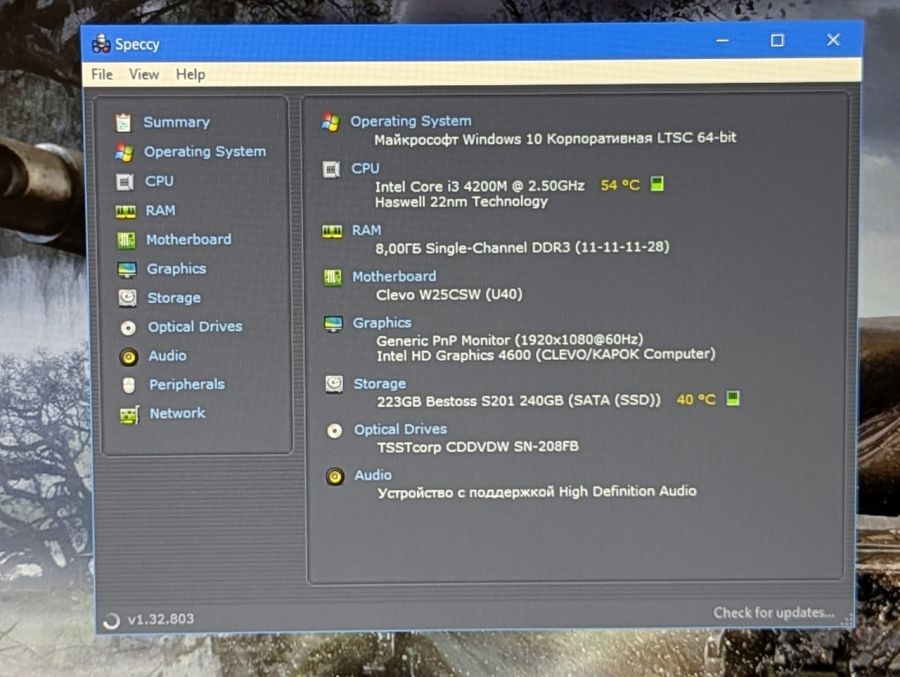Click version v1.32.803 in status bar
This screenshot has width=900, height=677.
tap(161, 619)
